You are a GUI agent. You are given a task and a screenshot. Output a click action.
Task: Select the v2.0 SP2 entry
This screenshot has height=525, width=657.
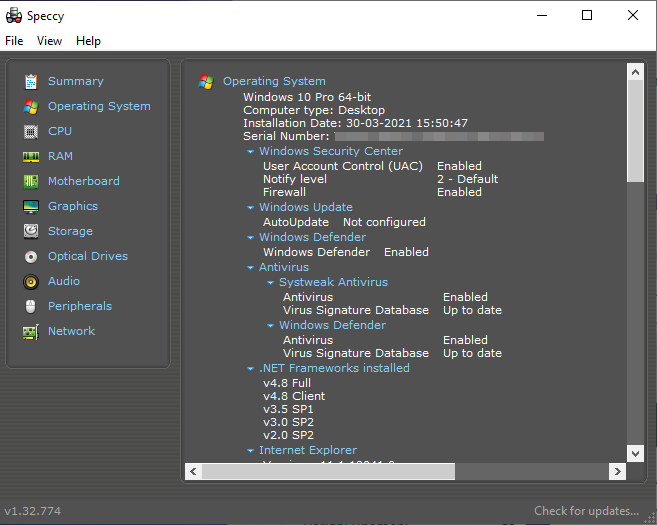[288, 435]
